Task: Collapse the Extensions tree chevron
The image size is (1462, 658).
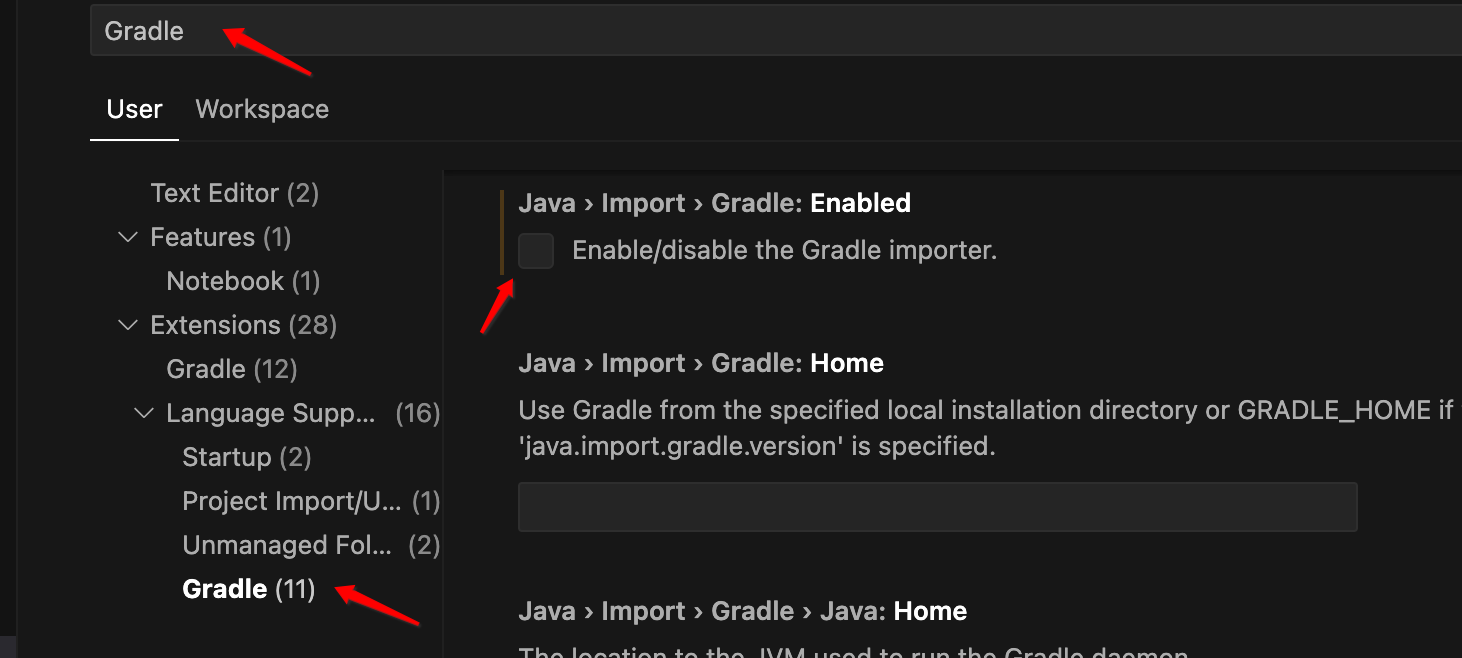Action: click(128, 325)
